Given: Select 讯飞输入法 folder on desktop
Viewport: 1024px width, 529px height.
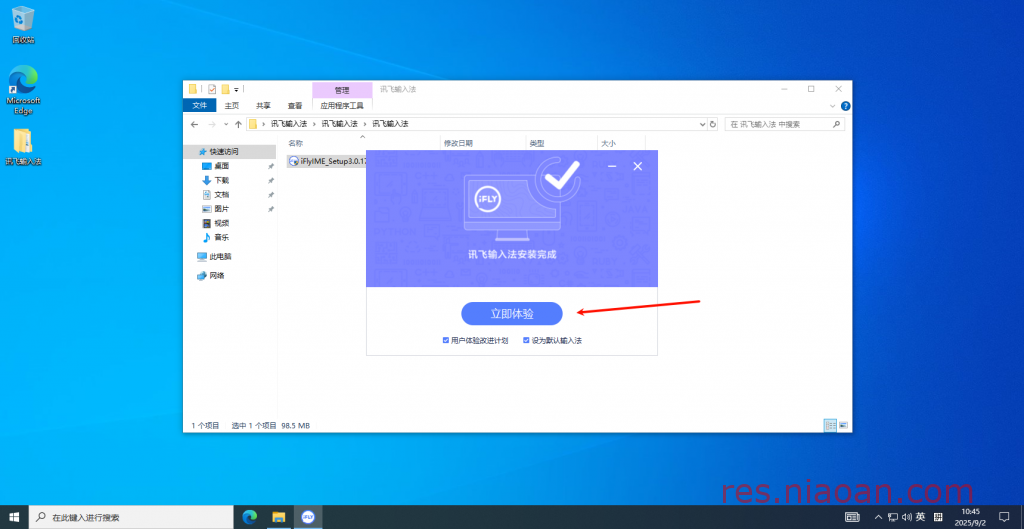Looking at the screenshot, I should click(x=23, y=147).
